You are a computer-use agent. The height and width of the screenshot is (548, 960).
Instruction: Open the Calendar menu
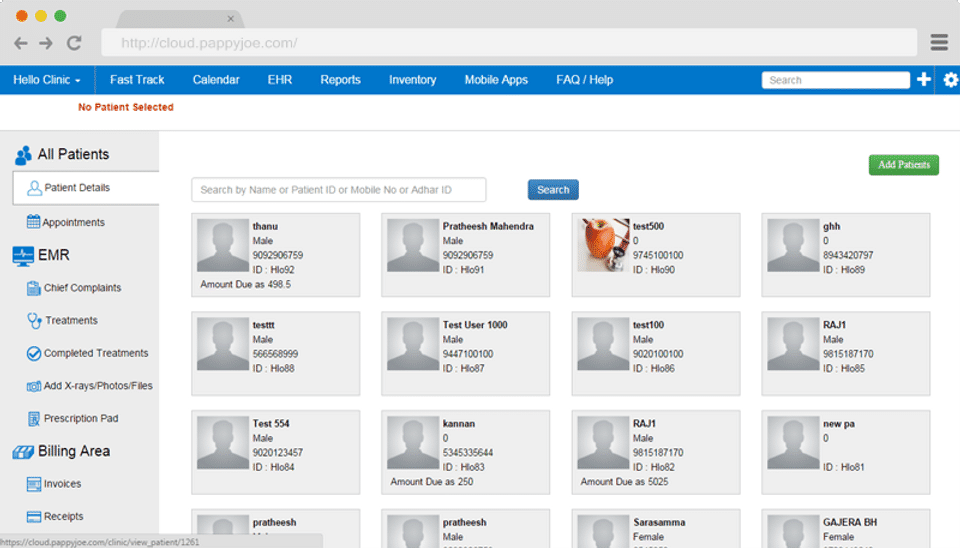pyautogui.click(x=216, y=80)
